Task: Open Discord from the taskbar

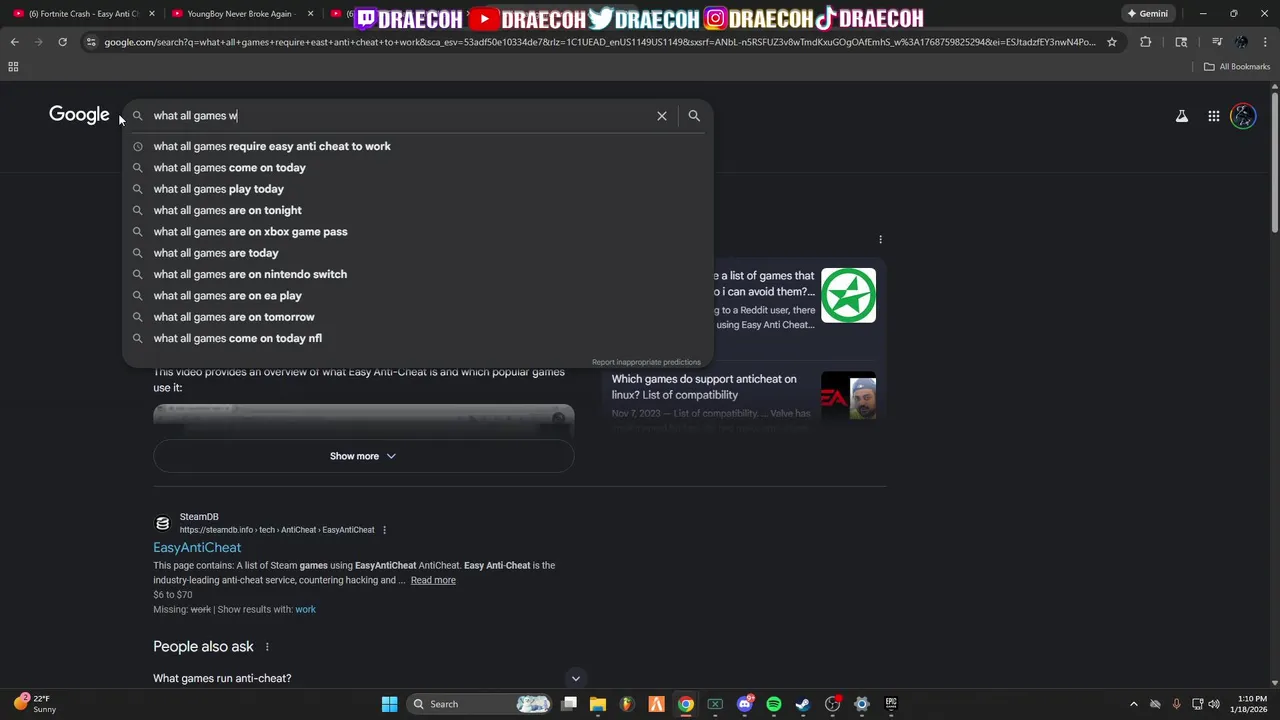Action: coord(745,704)
